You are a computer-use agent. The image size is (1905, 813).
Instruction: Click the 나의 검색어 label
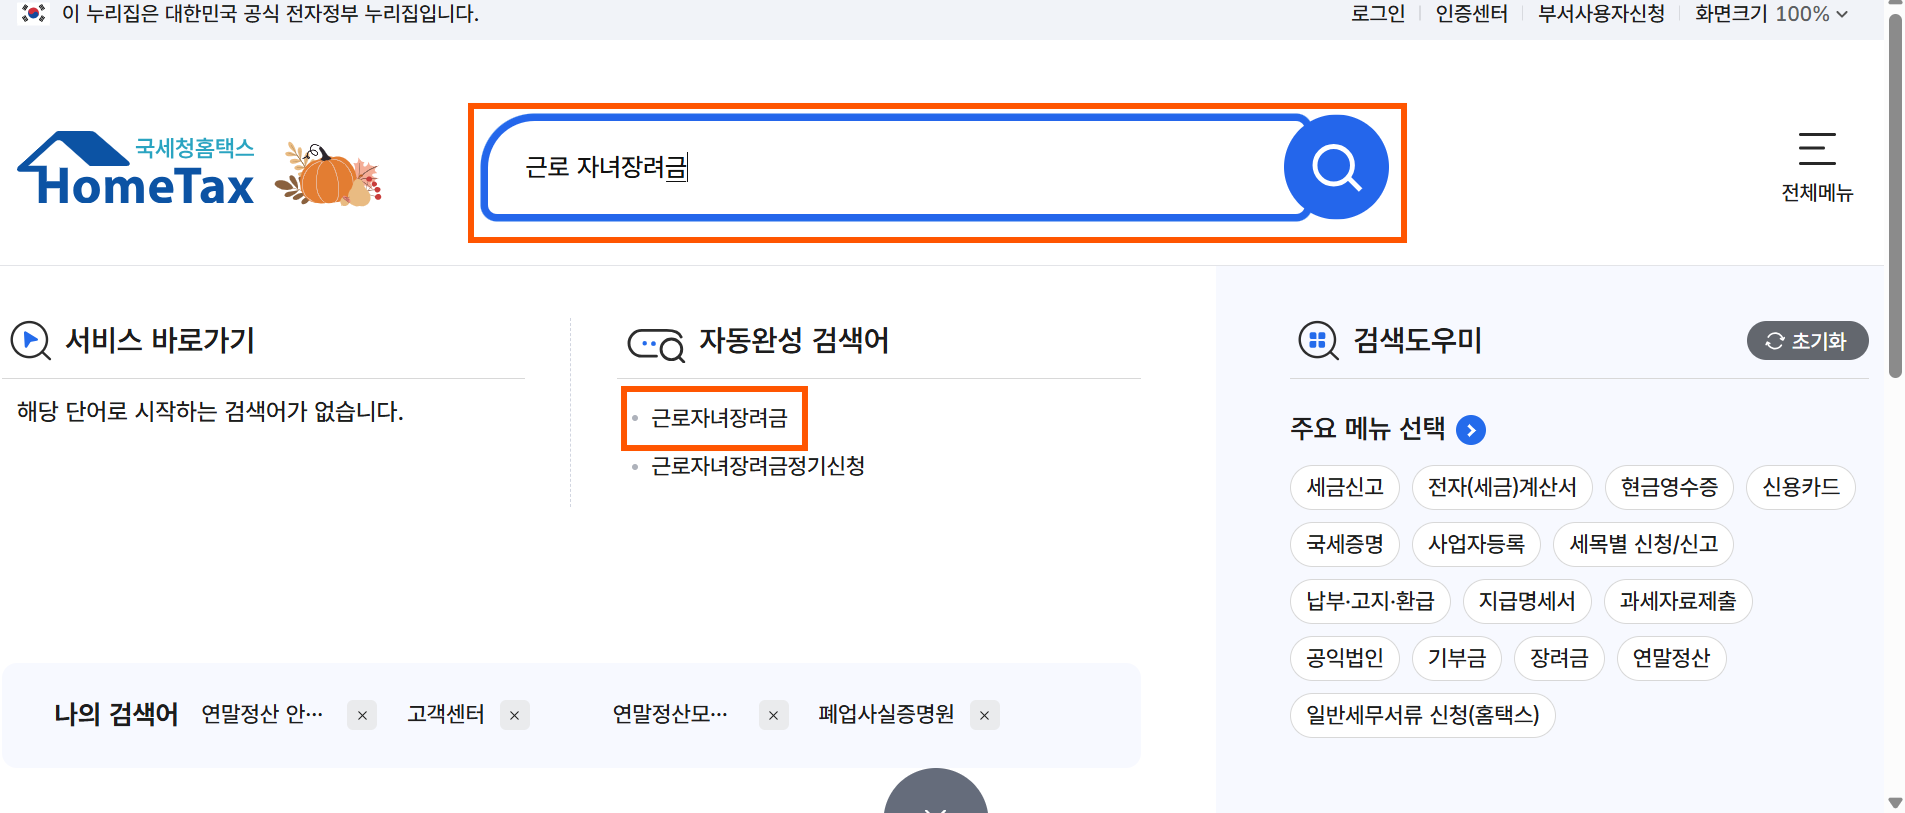[116, 715]
